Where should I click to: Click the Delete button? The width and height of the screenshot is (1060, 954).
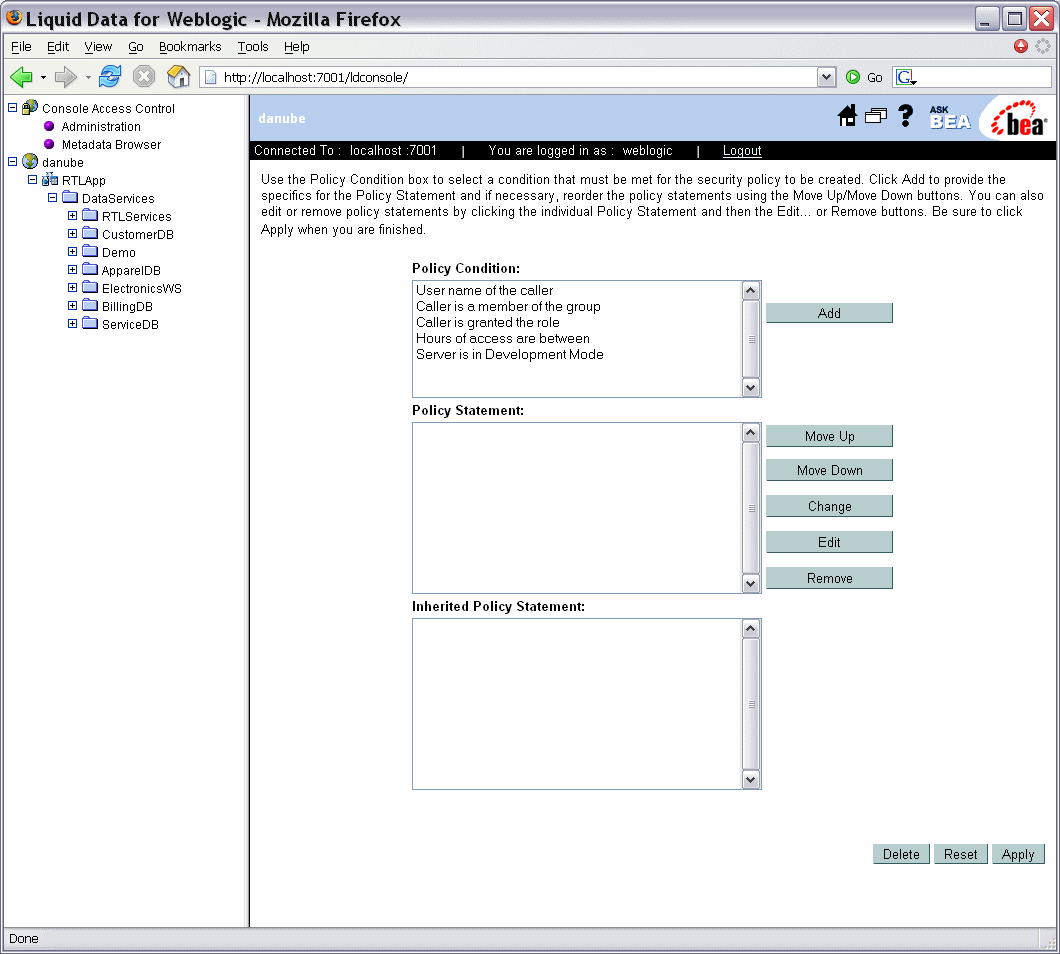click(901, 854)
